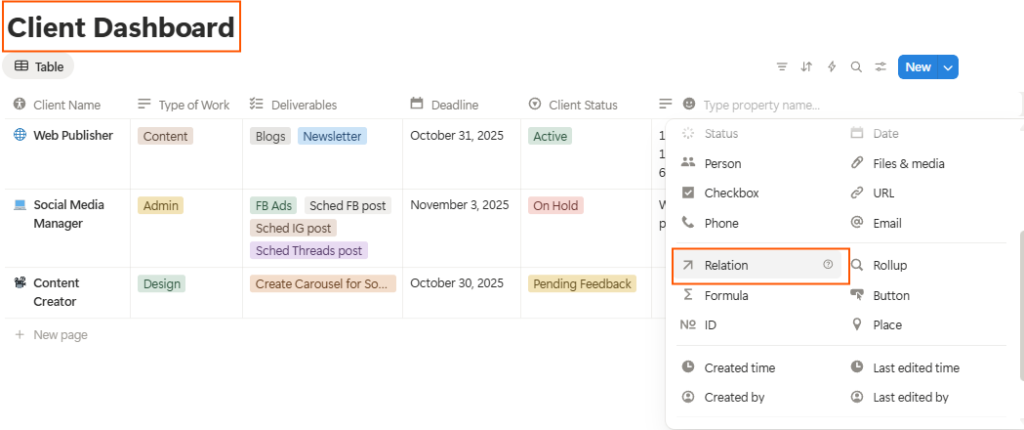
Task: Click the sort arrows icon
Action: click(x=807, y=67)
